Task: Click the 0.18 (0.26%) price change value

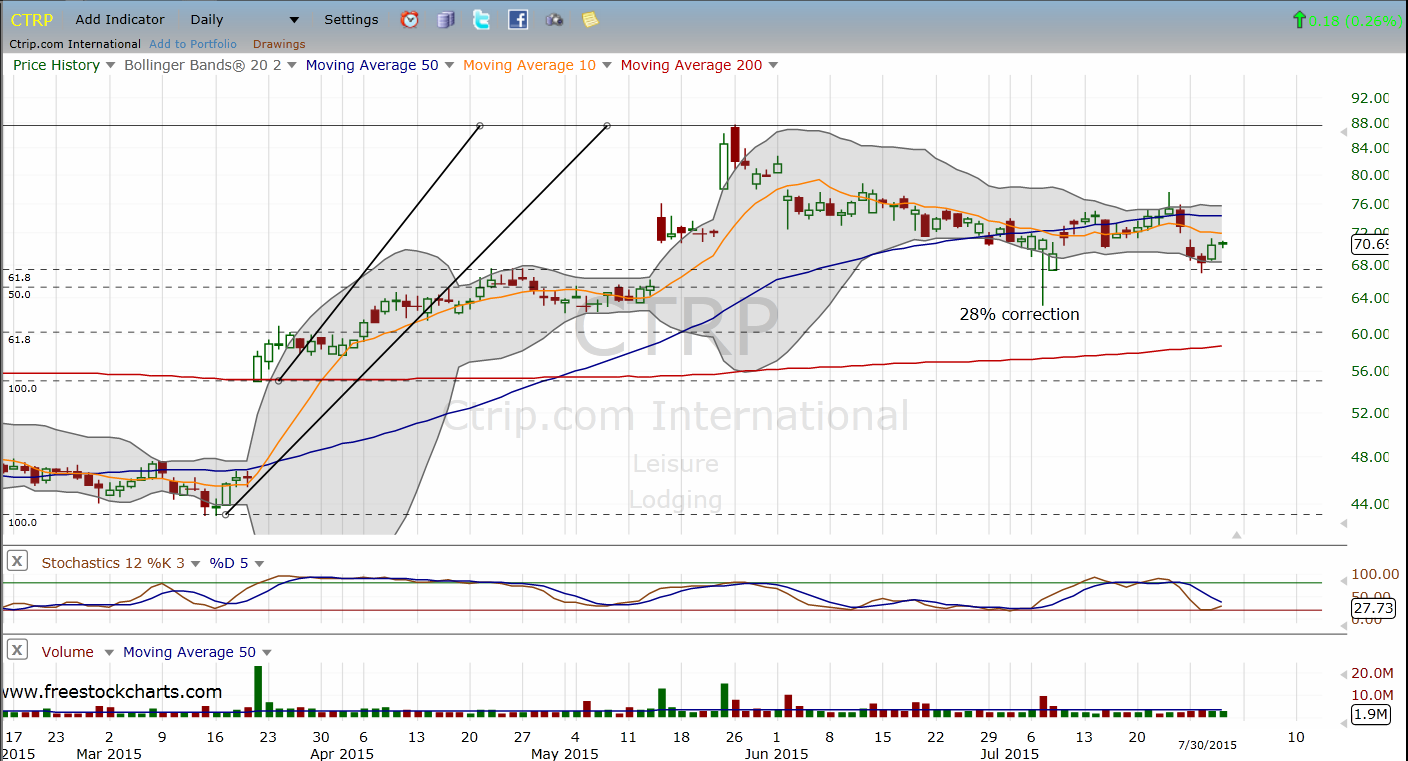Action: 1355,19
